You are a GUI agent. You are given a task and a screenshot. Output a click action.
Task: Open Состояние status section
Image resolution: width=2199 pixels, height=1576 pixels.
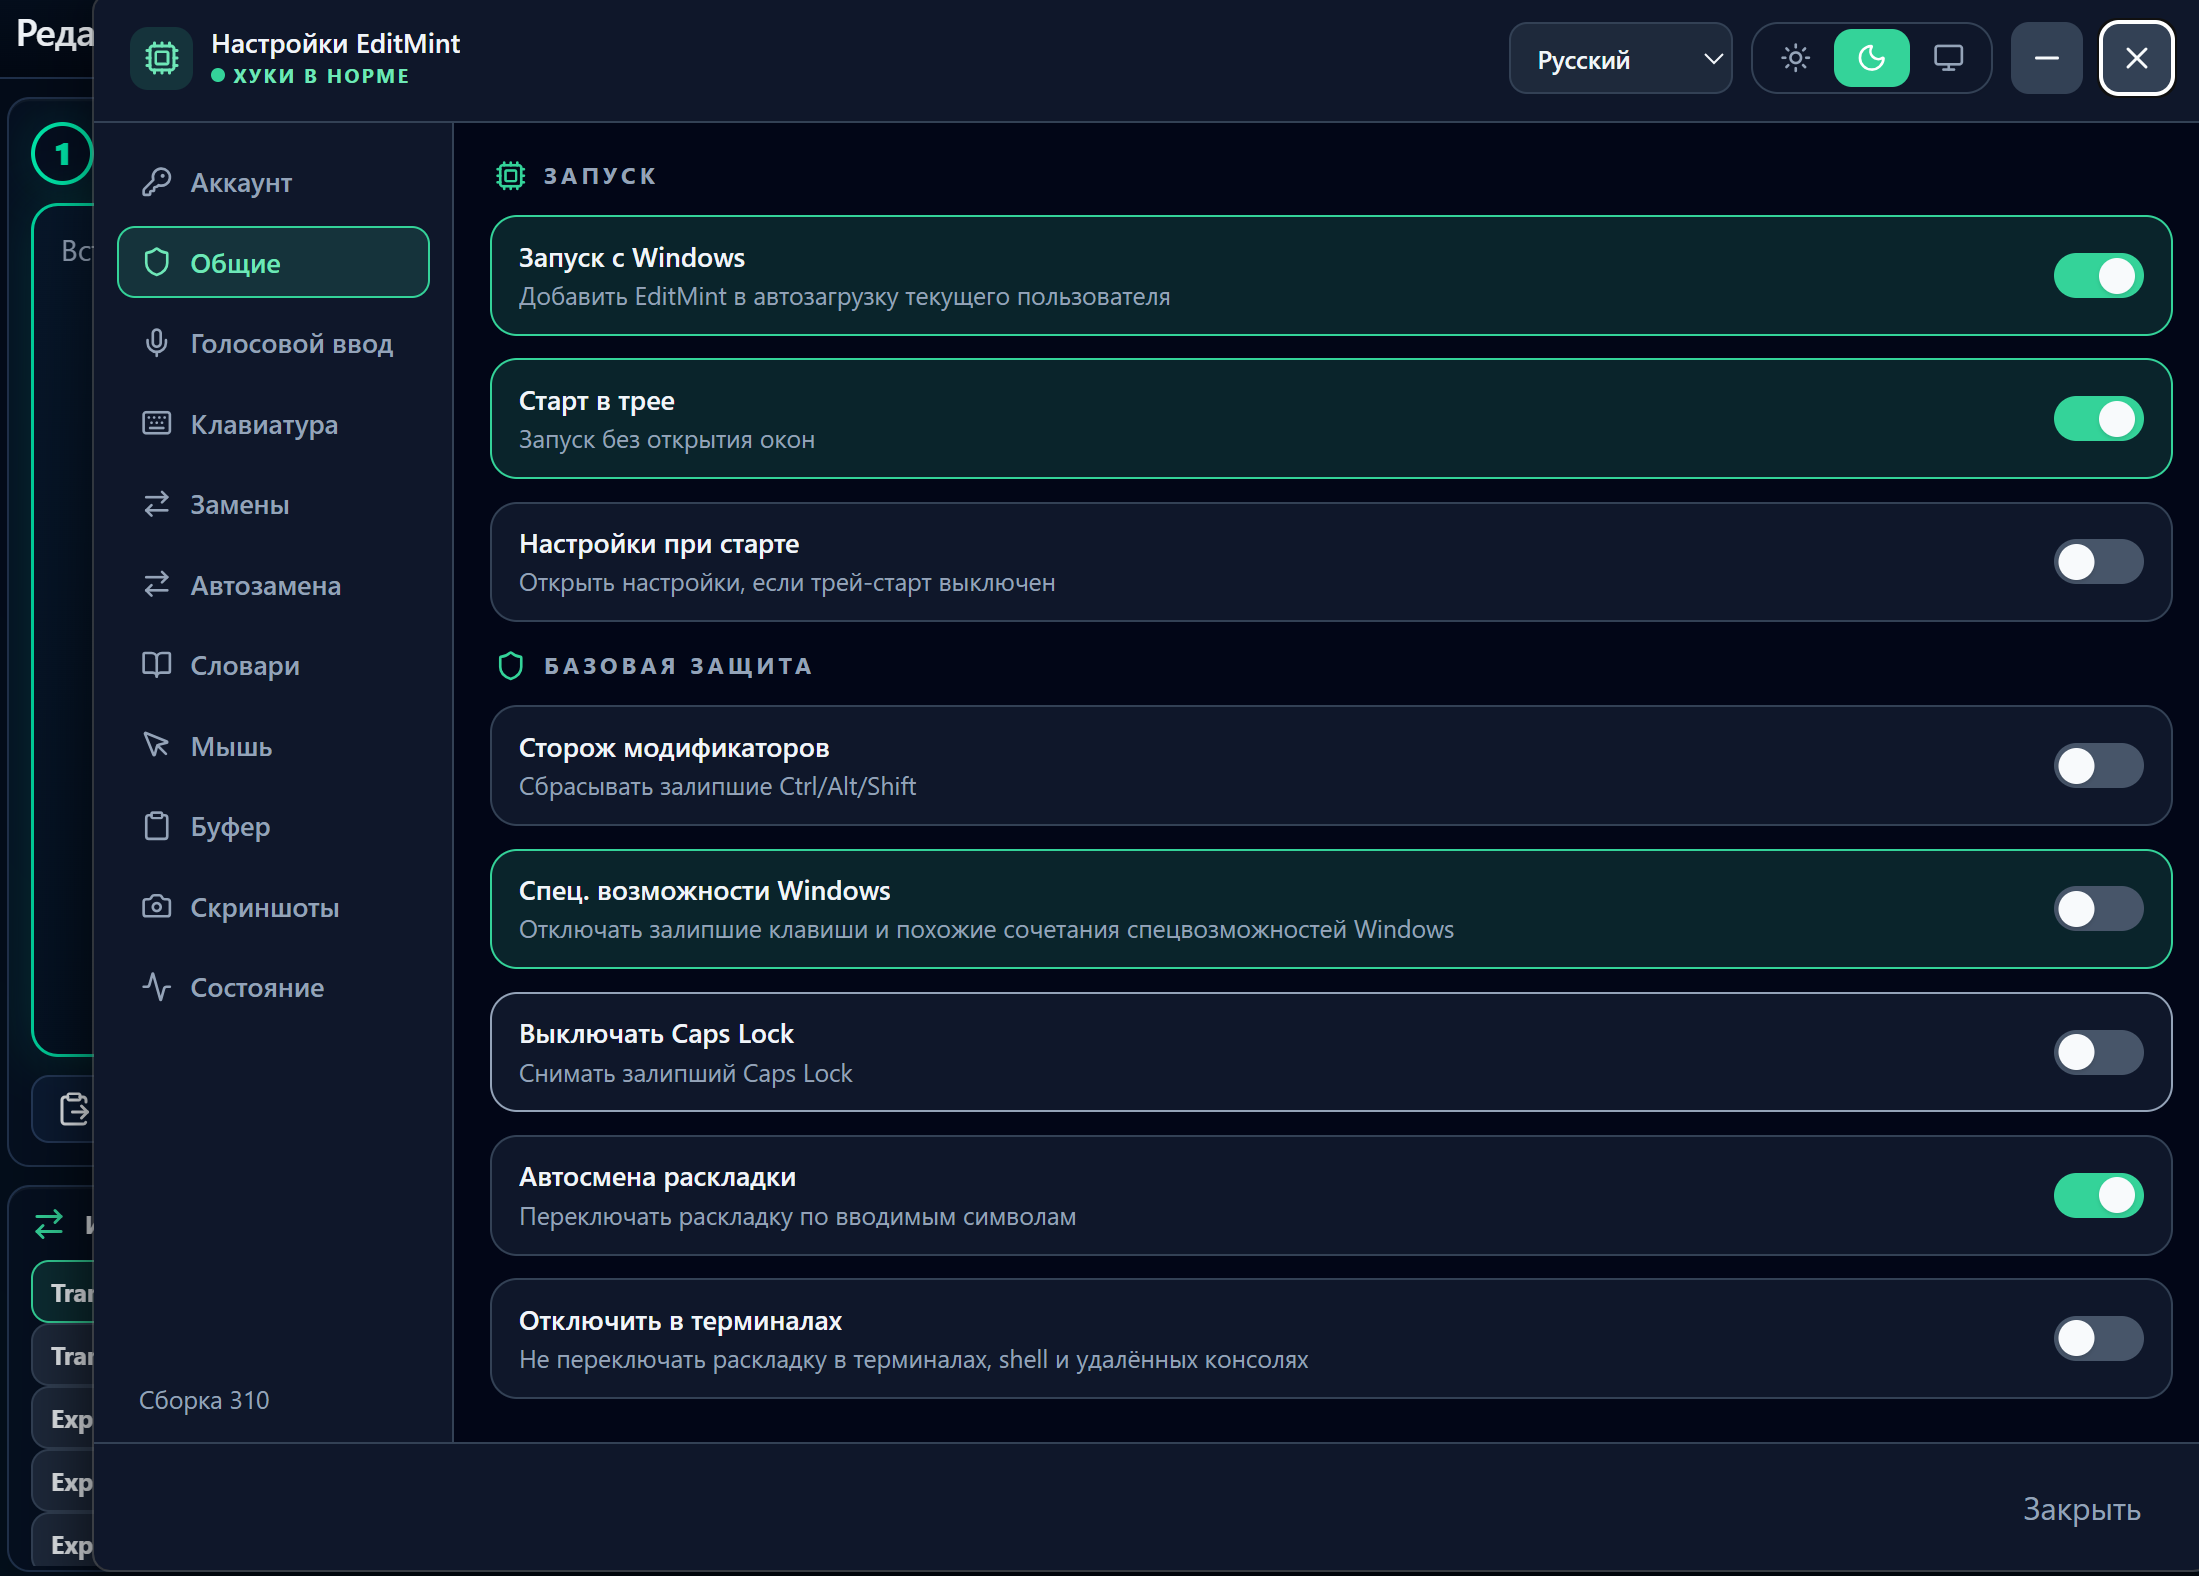click(273, 987)
